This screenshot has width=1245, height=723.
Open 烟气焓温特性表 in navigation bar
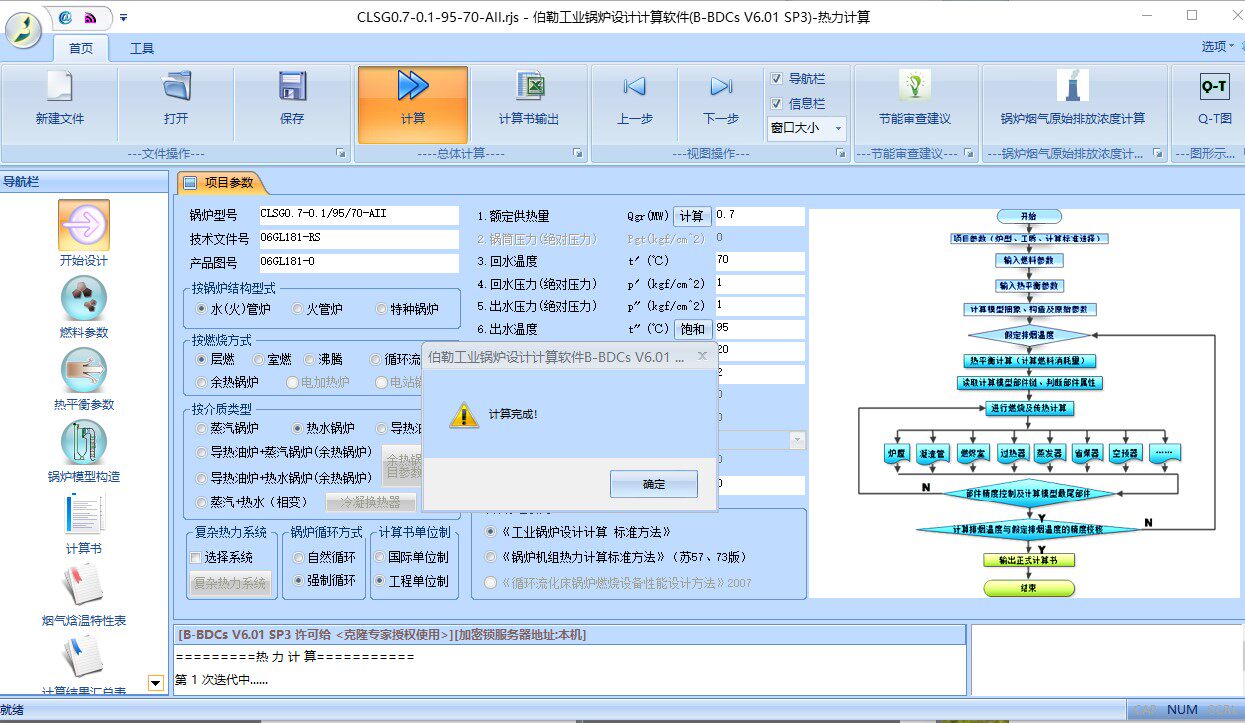pyautogui.click(x=84, y=595)
